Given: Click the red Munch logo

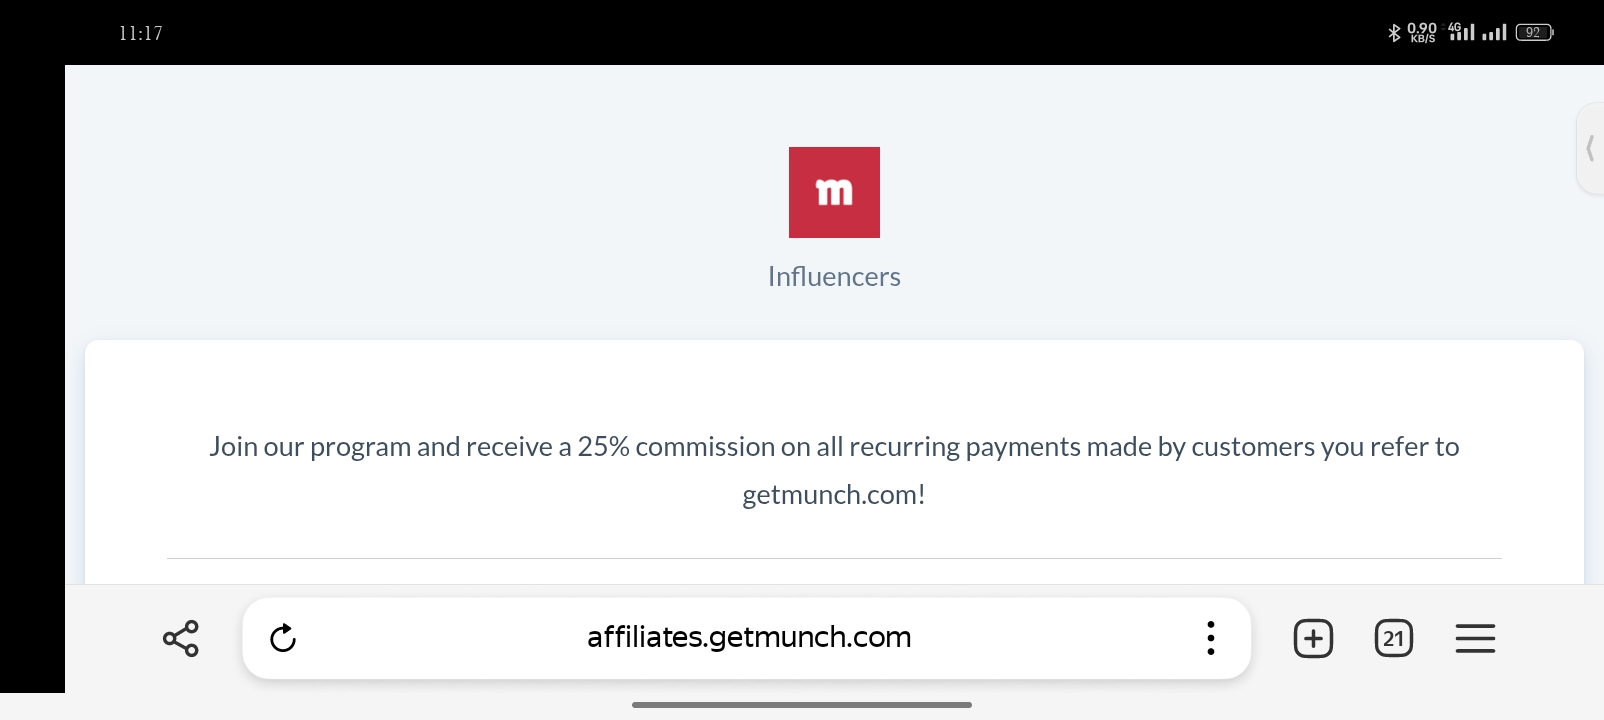Looking at the screenshot, I should (834, 192).
